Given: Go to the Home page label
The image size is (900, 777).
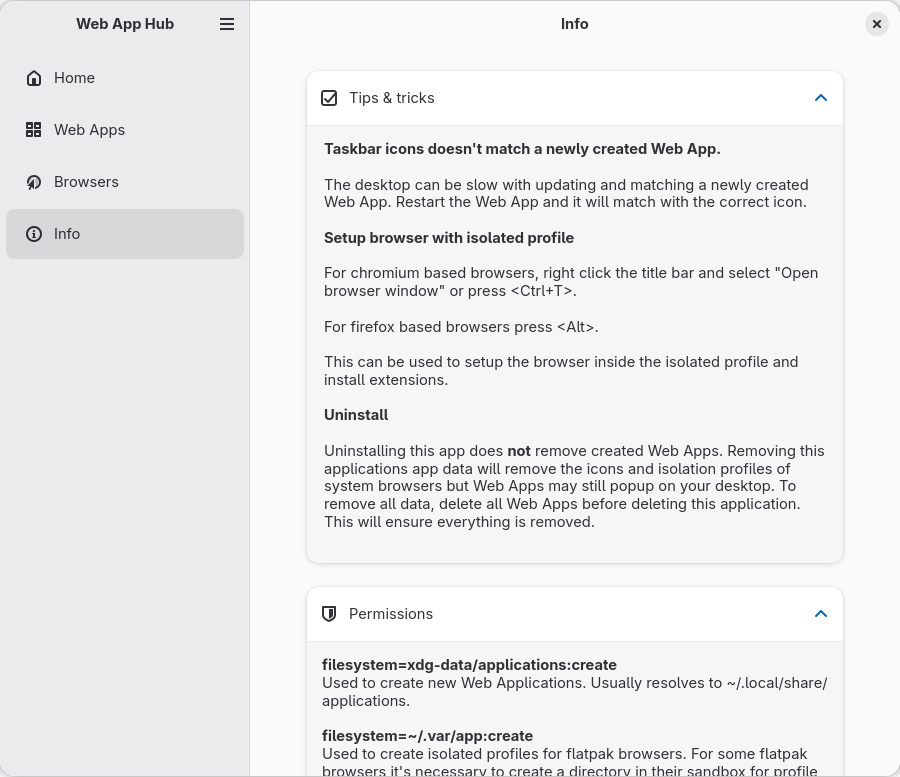Looking at the screenshot, I should (74, 78).
